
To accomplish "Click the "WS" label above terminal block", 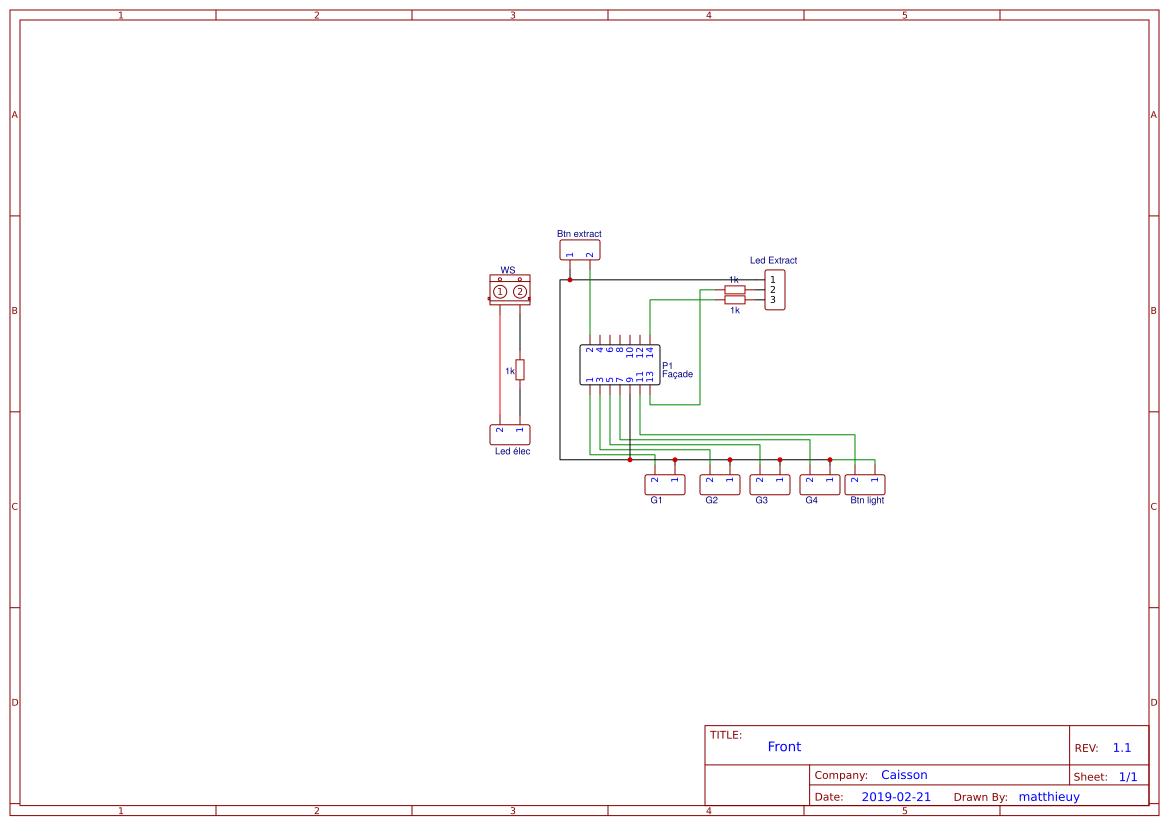I will (x=508, y=271).
